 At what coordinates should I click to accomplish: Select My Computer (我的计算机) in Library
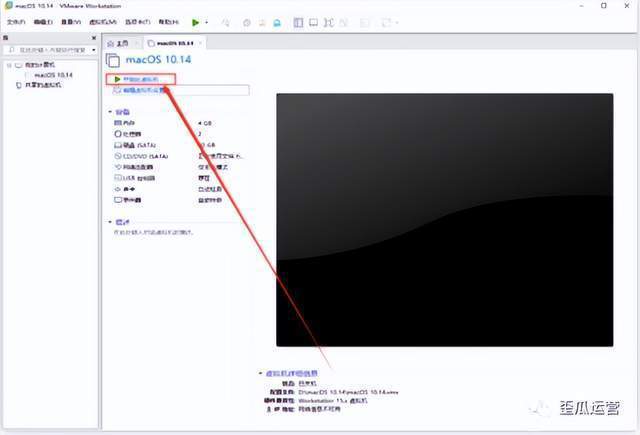tap(40, 65)
